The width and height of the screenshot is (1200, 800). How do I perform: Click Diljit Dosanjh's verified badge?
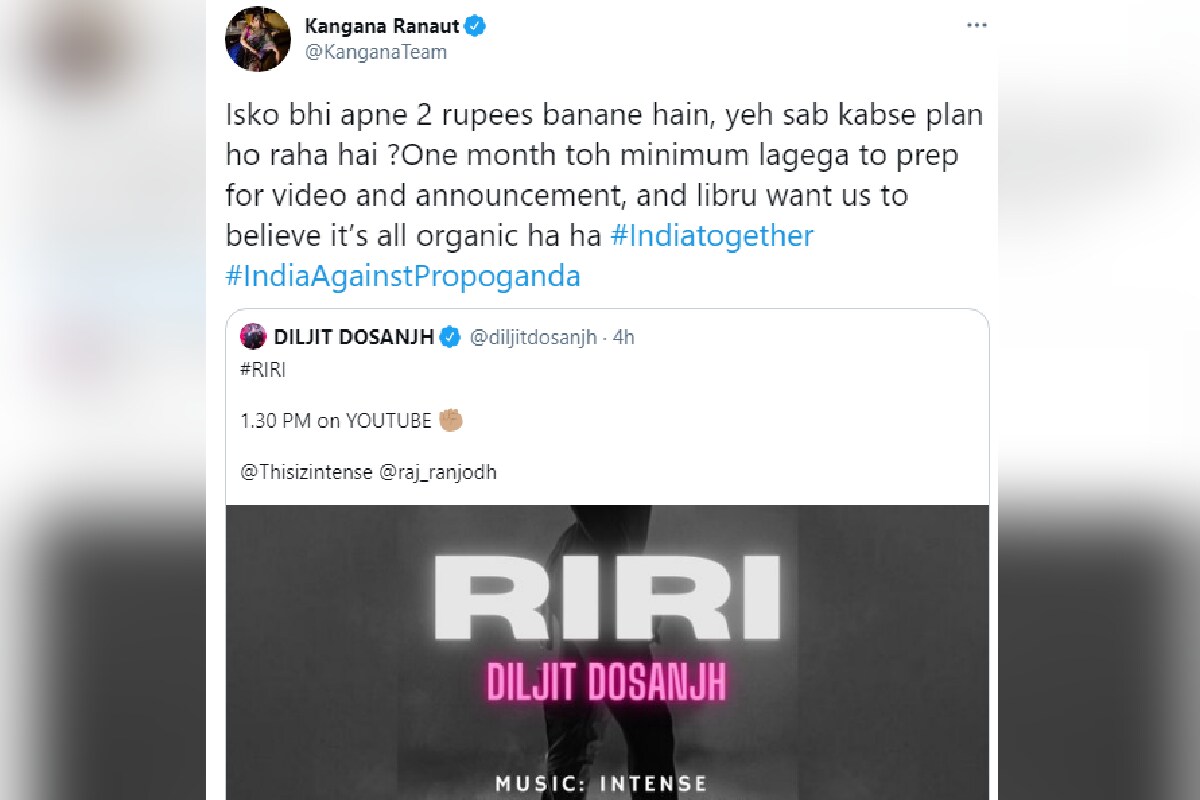(x=450, y=337)
